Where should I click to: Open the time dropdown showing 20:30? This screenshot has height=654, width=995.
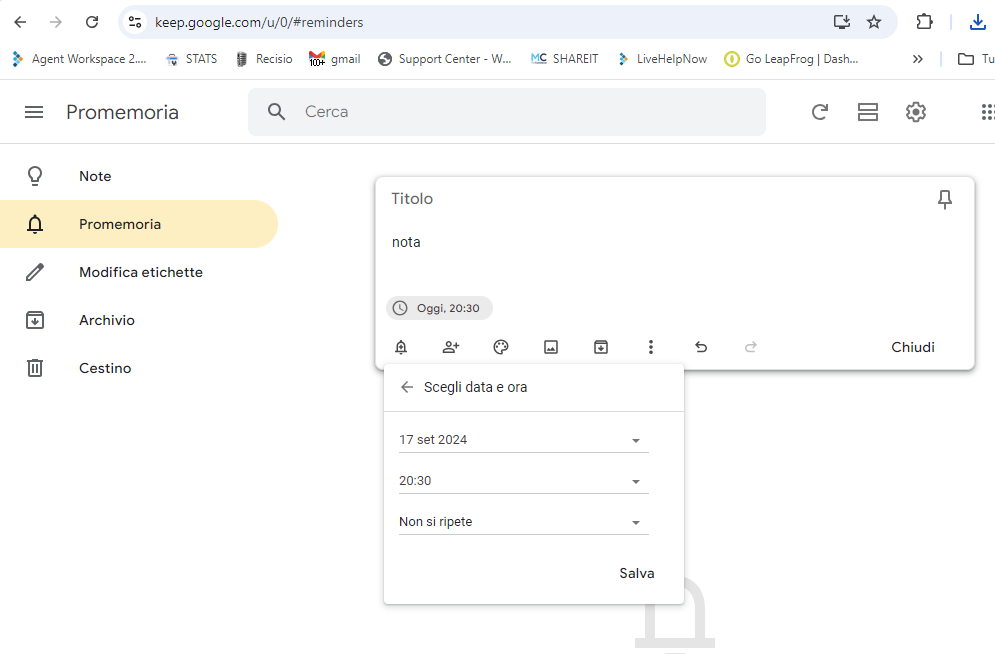point(524,481)
